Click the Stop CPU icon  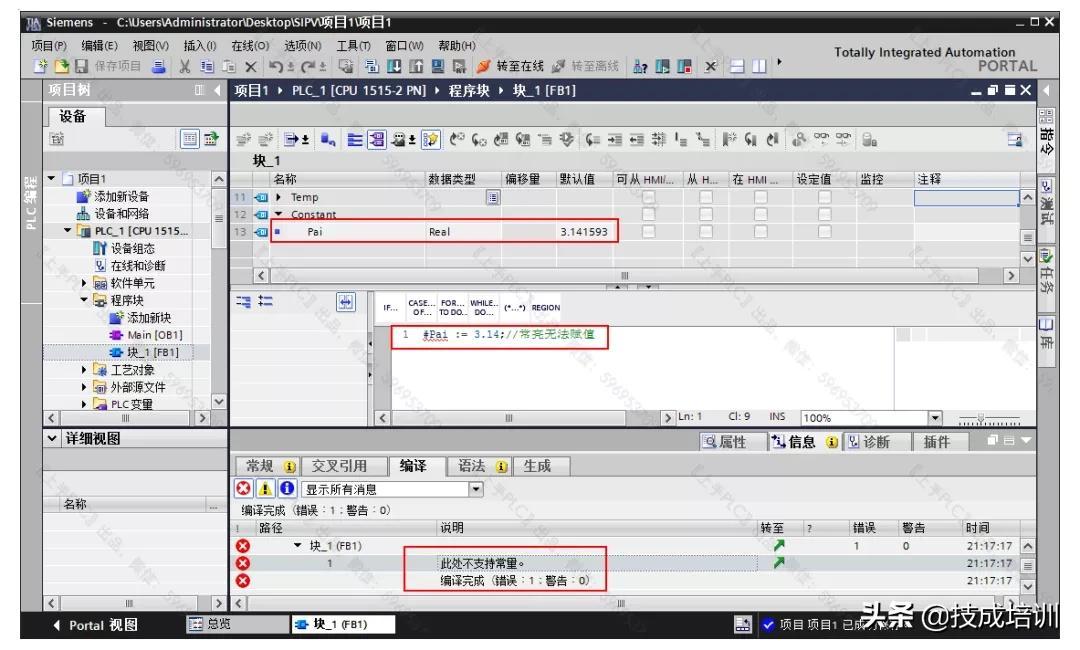(684, 66)
